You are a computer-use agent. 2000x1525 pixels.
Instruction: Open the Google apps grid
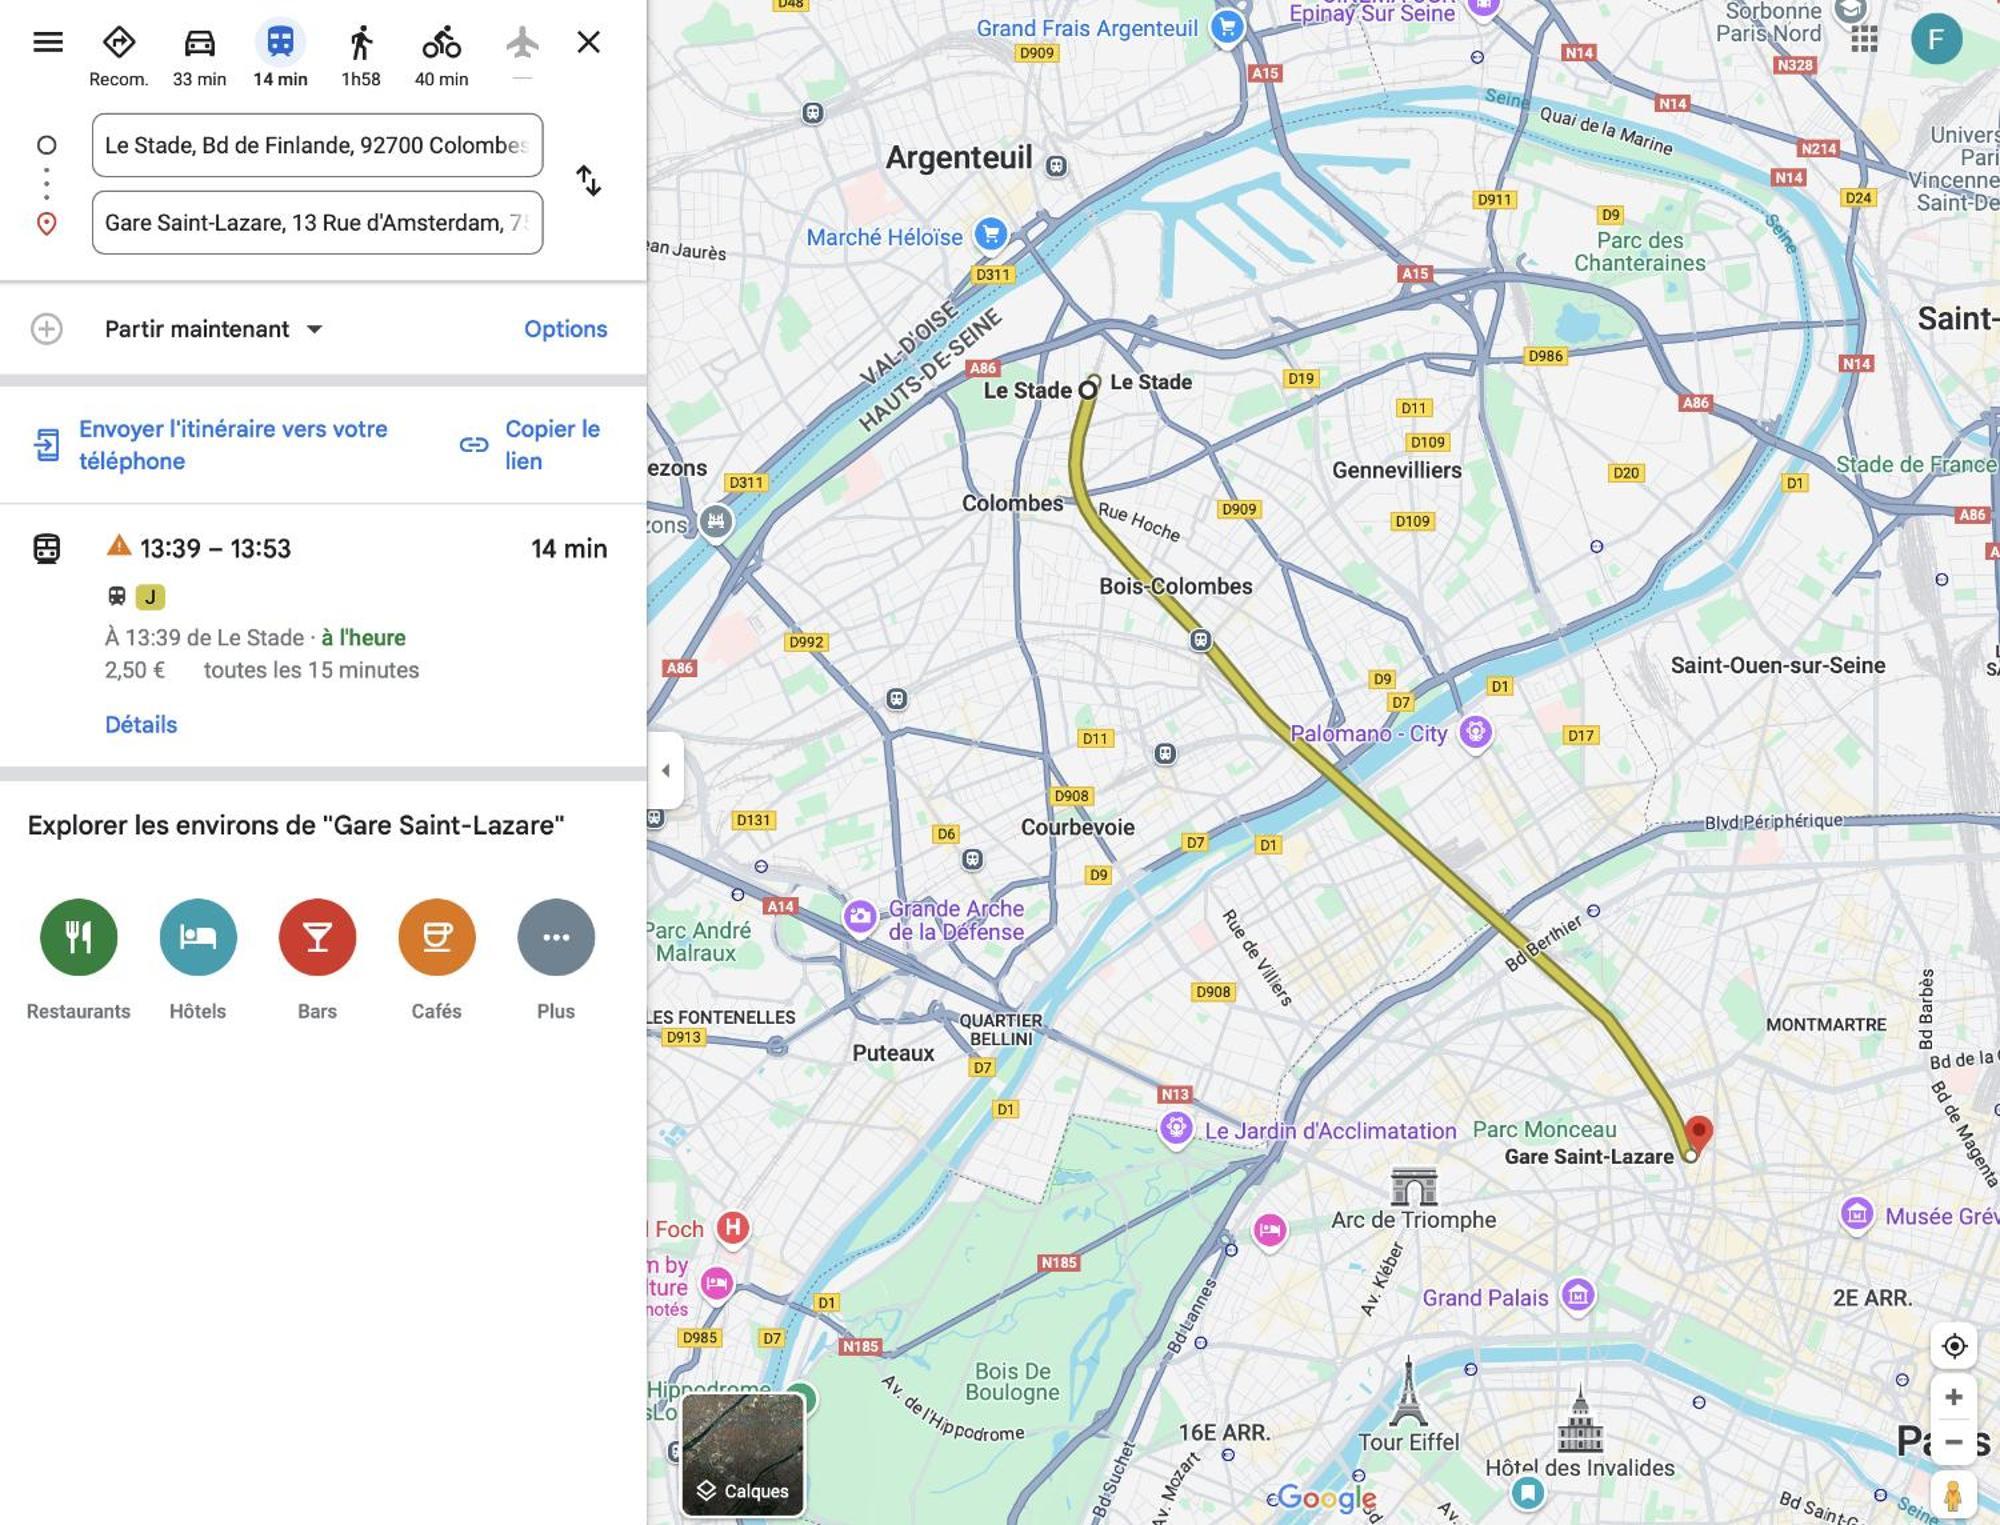point(1864,39)
